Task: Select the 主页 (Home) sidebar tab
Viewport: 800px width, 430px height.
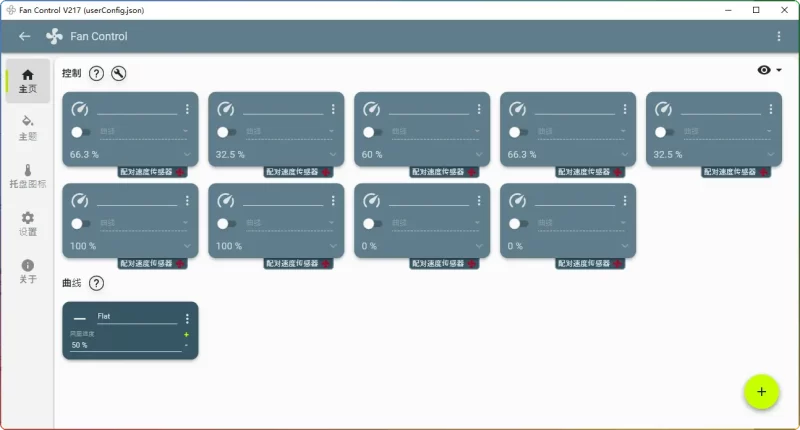Action: (x=28, y=80)
